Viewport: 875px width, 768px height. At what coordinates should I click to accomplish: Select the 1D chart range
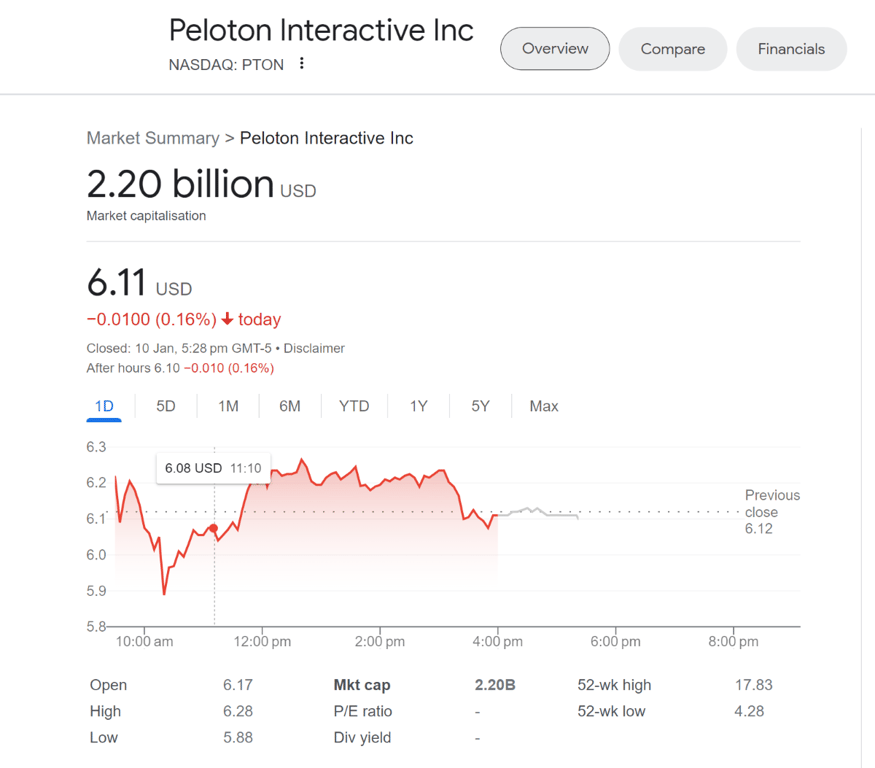104,406
